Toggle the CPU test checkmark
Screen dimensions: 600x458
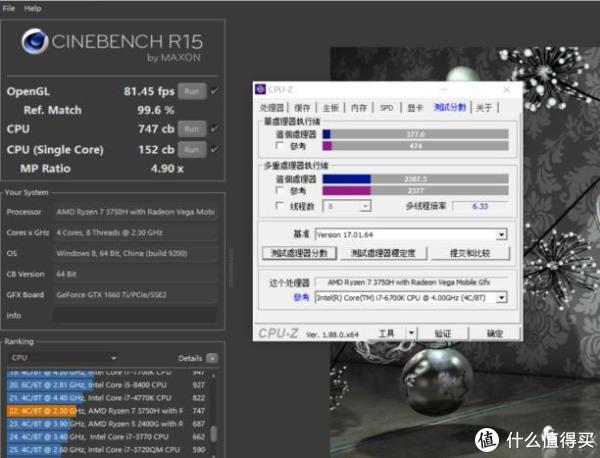tap(214, 129)
